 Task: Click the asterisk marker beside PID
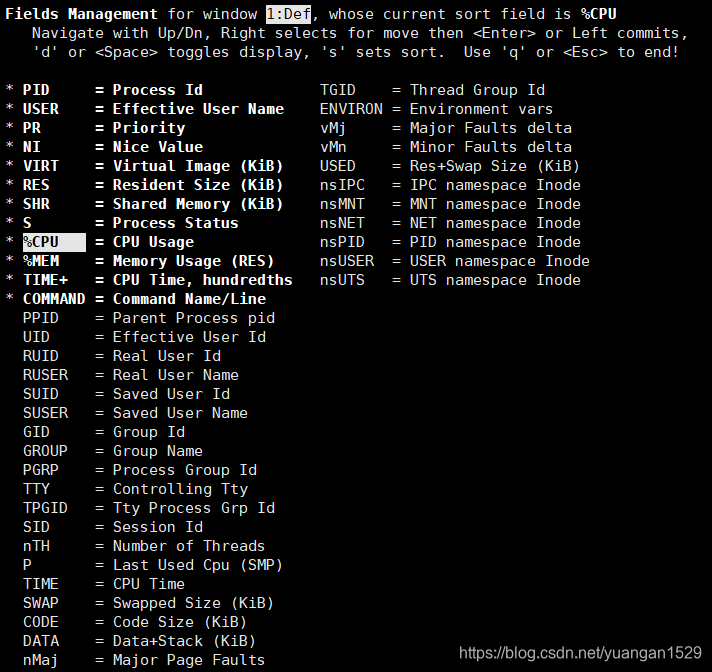10,89
